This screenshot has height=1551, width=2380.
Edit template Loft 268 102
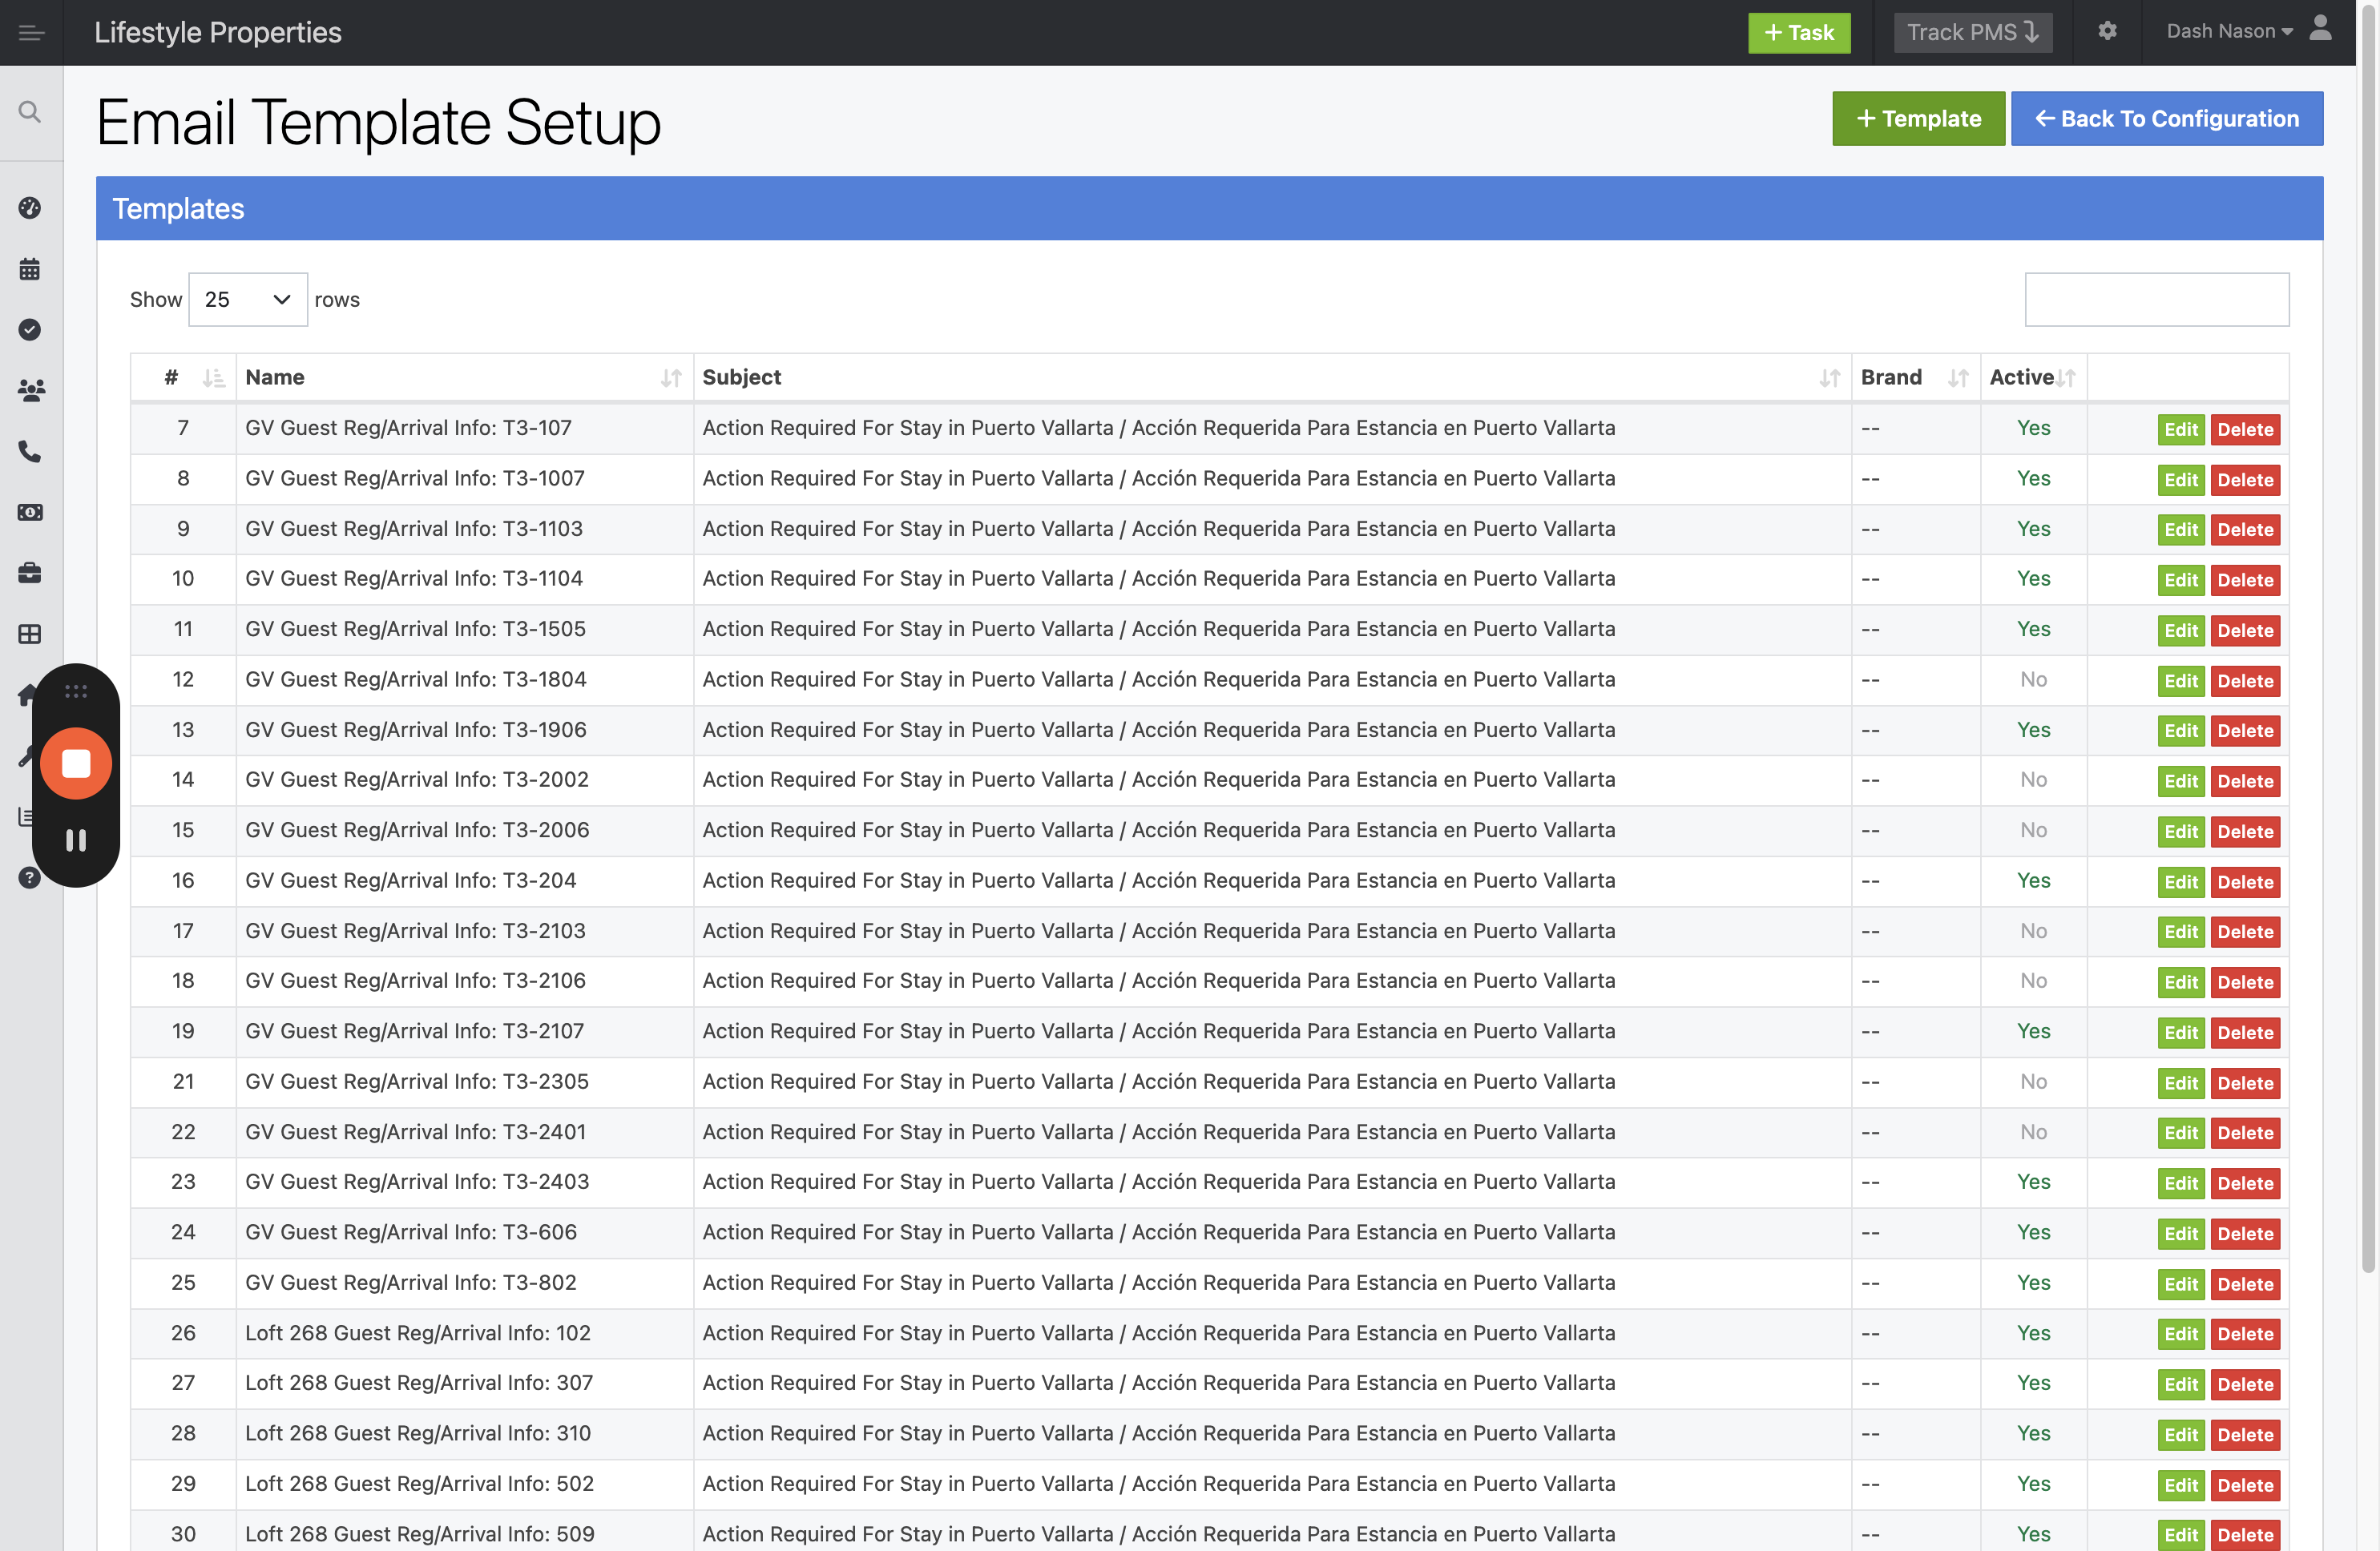[x=2180, y=1334]
